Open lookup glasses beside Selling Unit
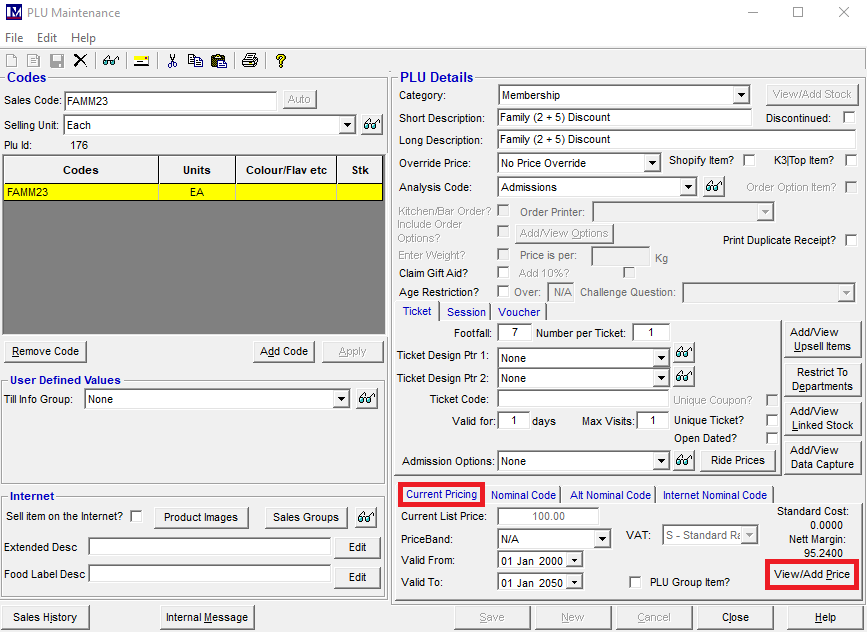This screenshot has height=632, width=867. coord(372,125)
